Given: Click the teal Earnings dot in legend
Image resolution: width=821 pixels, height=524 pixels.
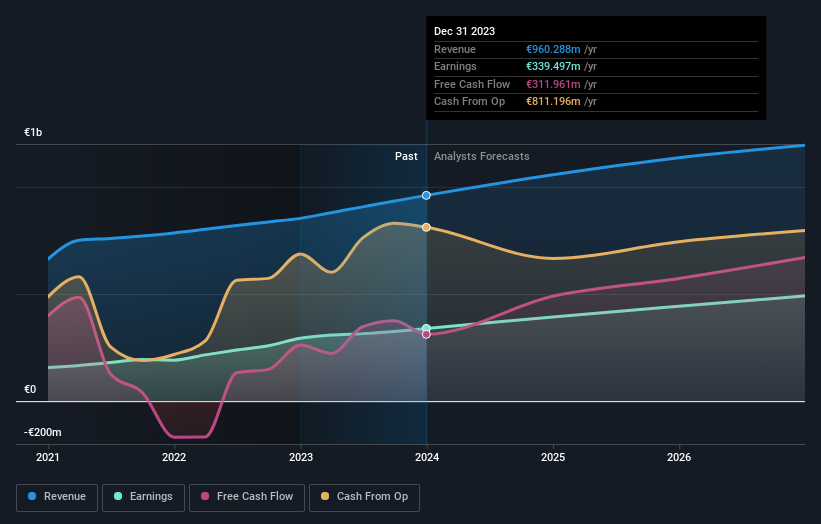Looking at the screenshot, I should (x=118, y=496).
